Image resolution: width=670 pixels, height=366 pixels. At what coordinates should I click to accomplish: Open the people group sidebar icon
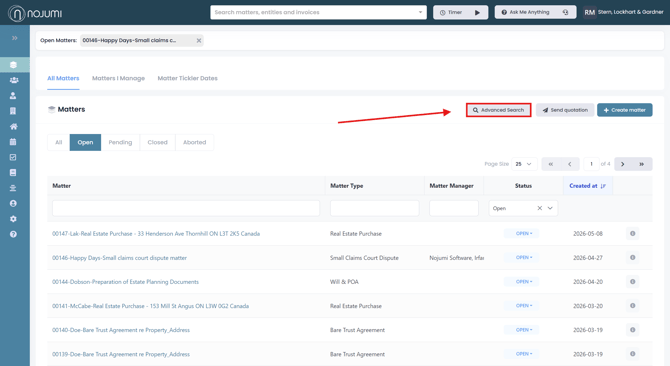[14, 80]
